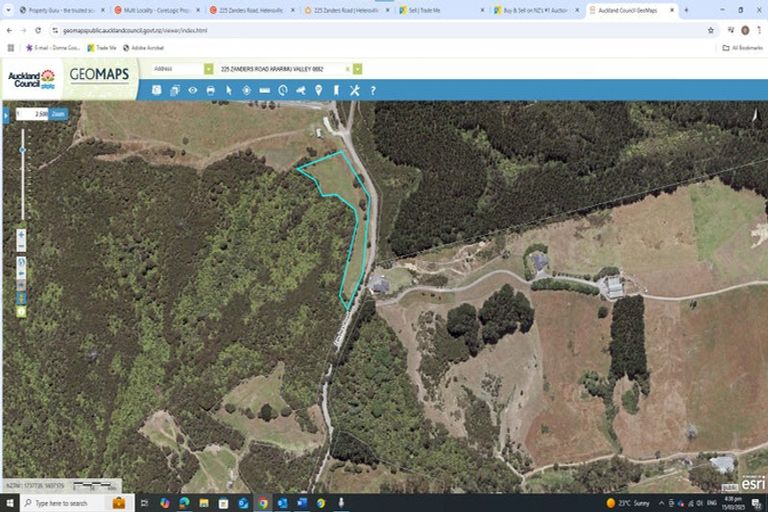Click the printer icon in blue toolbar
The width and height of the screenshot is (768, 512).
(x=211, y=90)
